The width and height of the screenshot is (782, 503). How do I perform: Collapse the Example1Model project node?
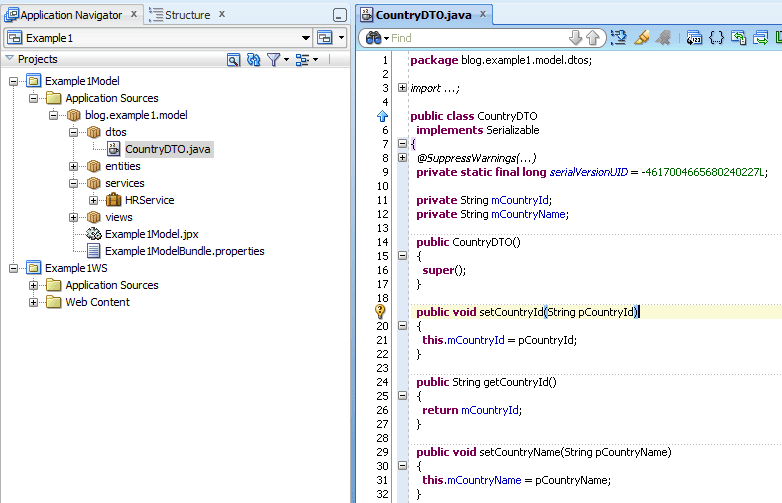(x=13, y=81)
